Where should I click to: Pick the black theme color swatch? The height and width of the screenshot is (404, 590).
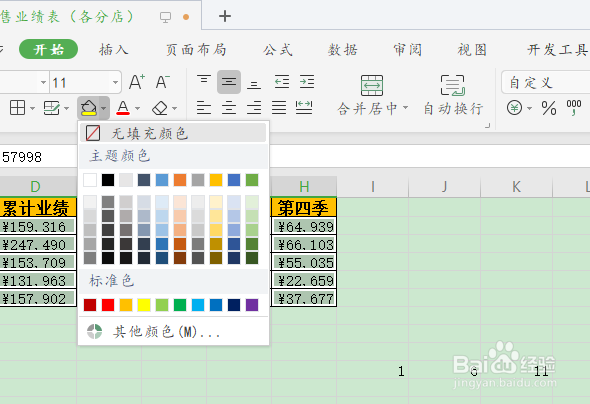click(x=108, y=180)
